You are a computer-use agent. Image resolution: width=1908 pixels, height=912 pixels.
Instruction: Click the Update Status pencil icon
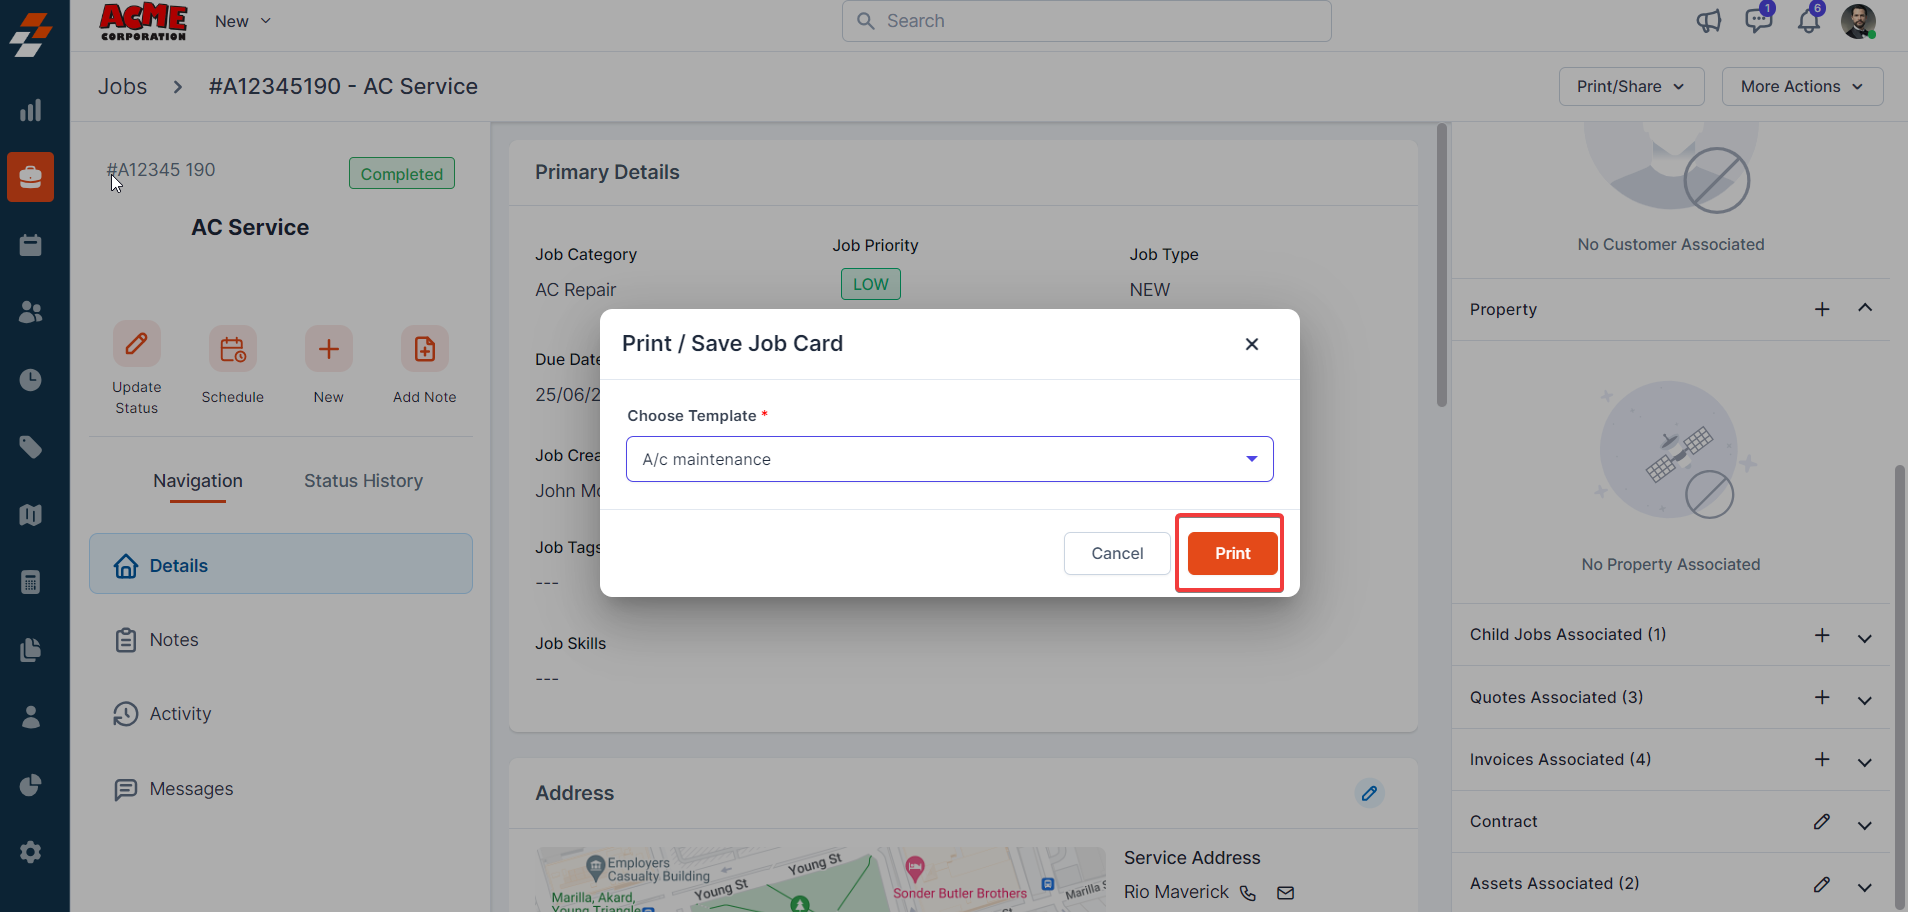click(137, 346)
